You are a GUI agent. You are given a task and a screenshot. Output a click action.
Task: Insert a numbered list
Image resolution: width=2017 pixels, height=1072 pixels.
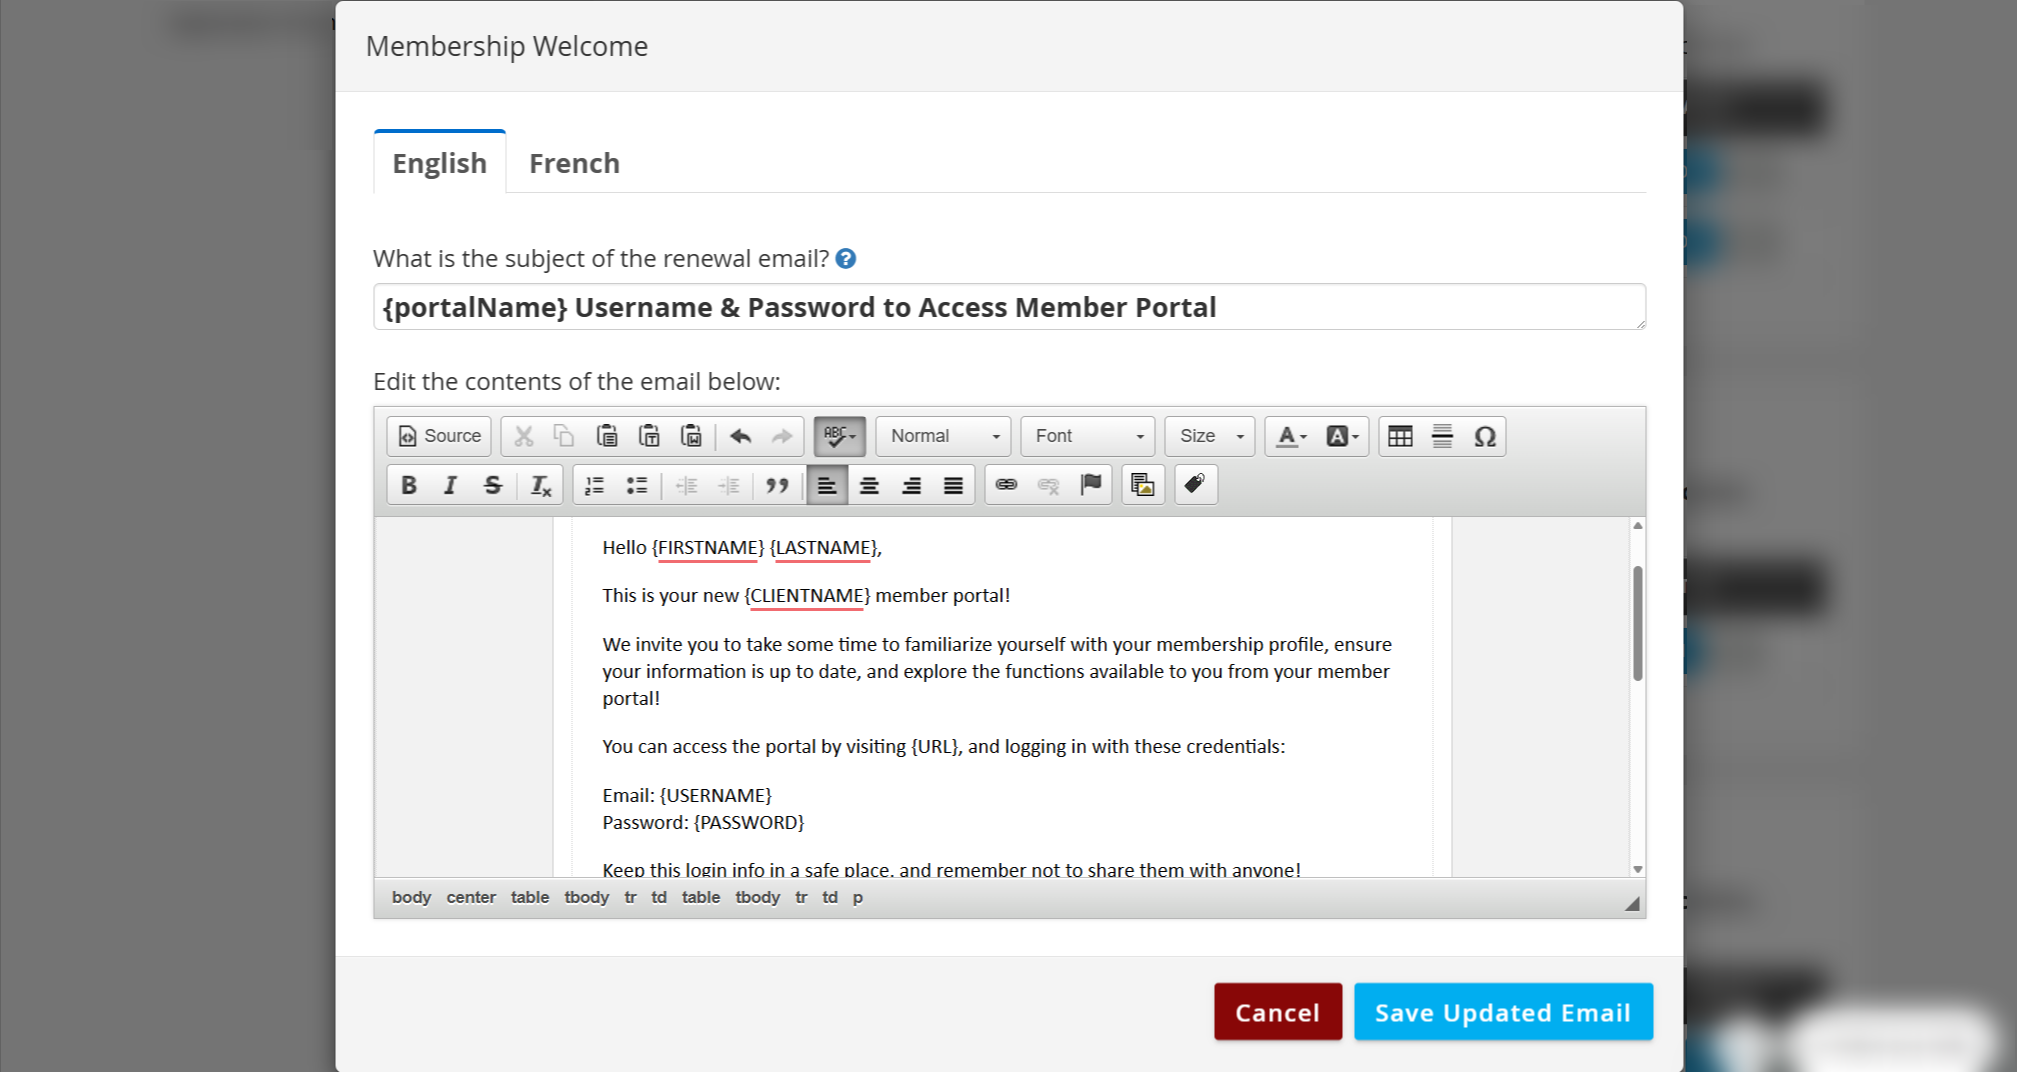point(595,486)
